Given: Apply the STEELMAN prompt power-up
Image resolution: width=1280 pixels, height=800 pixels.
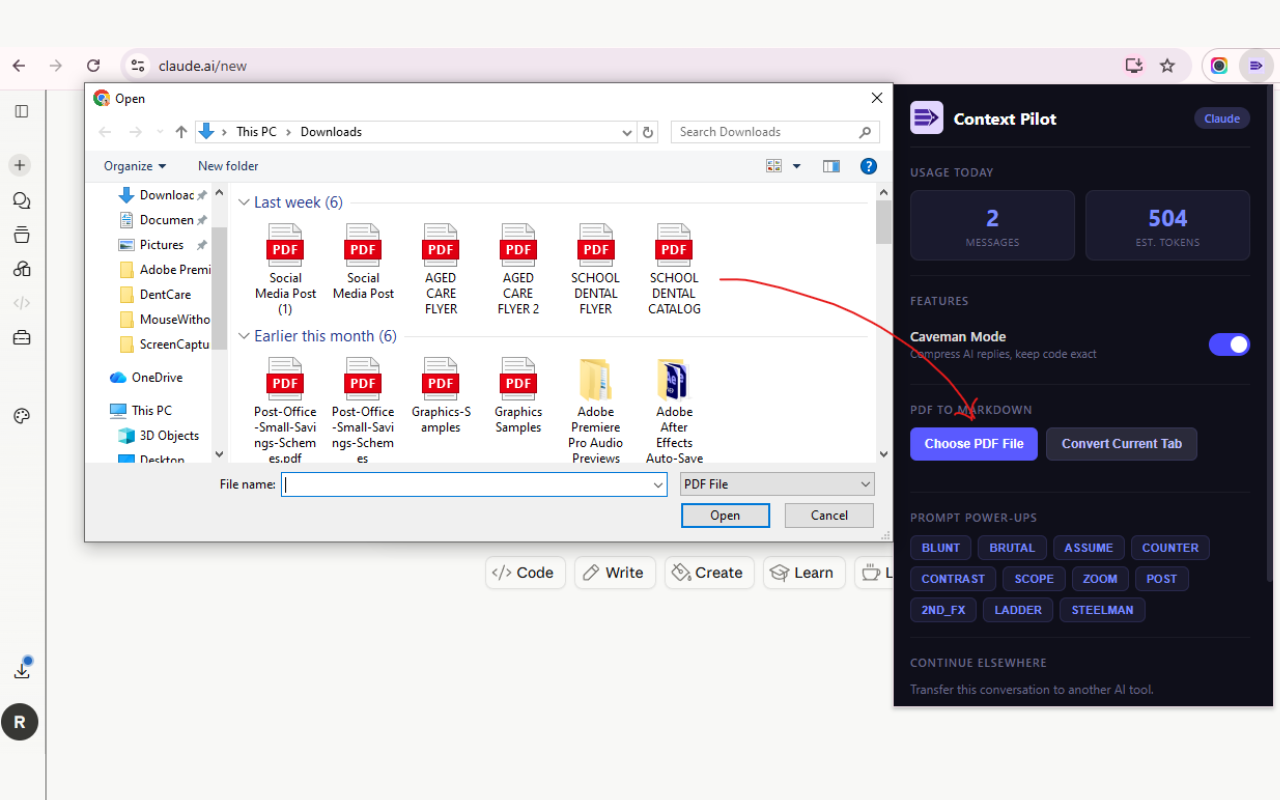Looking at the screenshot, I should [x=1102, y=610].
